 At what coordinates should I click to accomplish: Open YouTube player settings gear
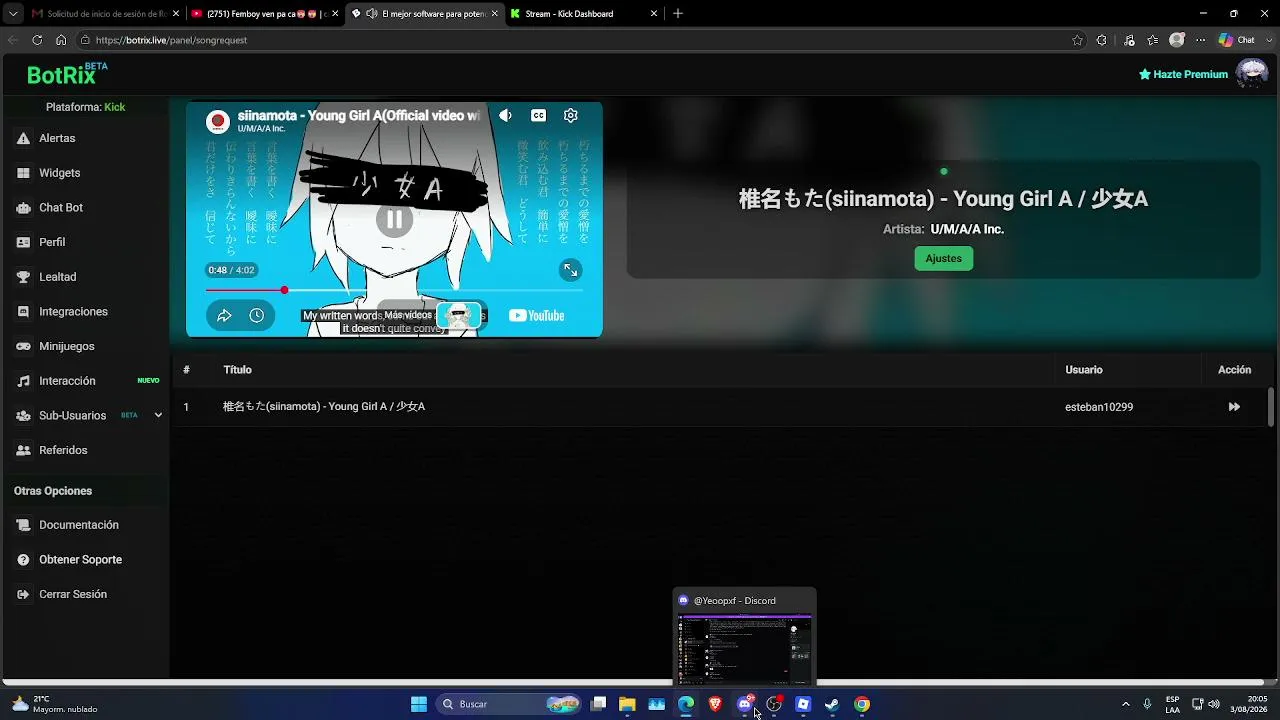570,115
